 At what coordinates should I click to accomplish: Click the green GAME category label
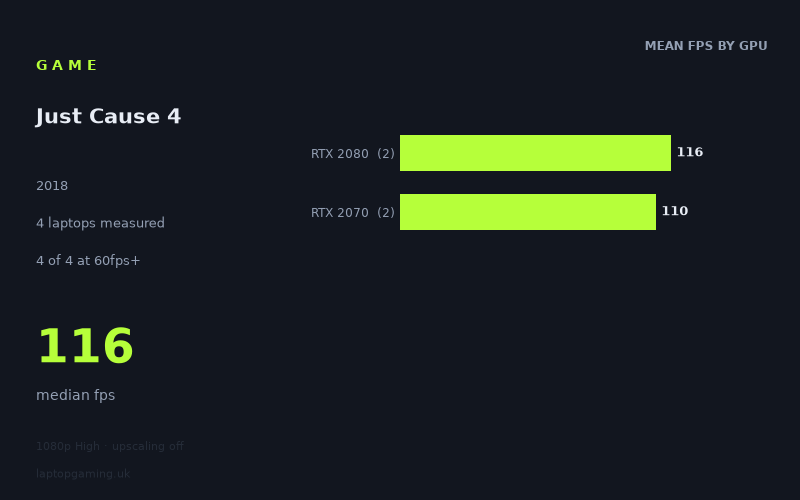pyautogui.click(x=66, y=65)
